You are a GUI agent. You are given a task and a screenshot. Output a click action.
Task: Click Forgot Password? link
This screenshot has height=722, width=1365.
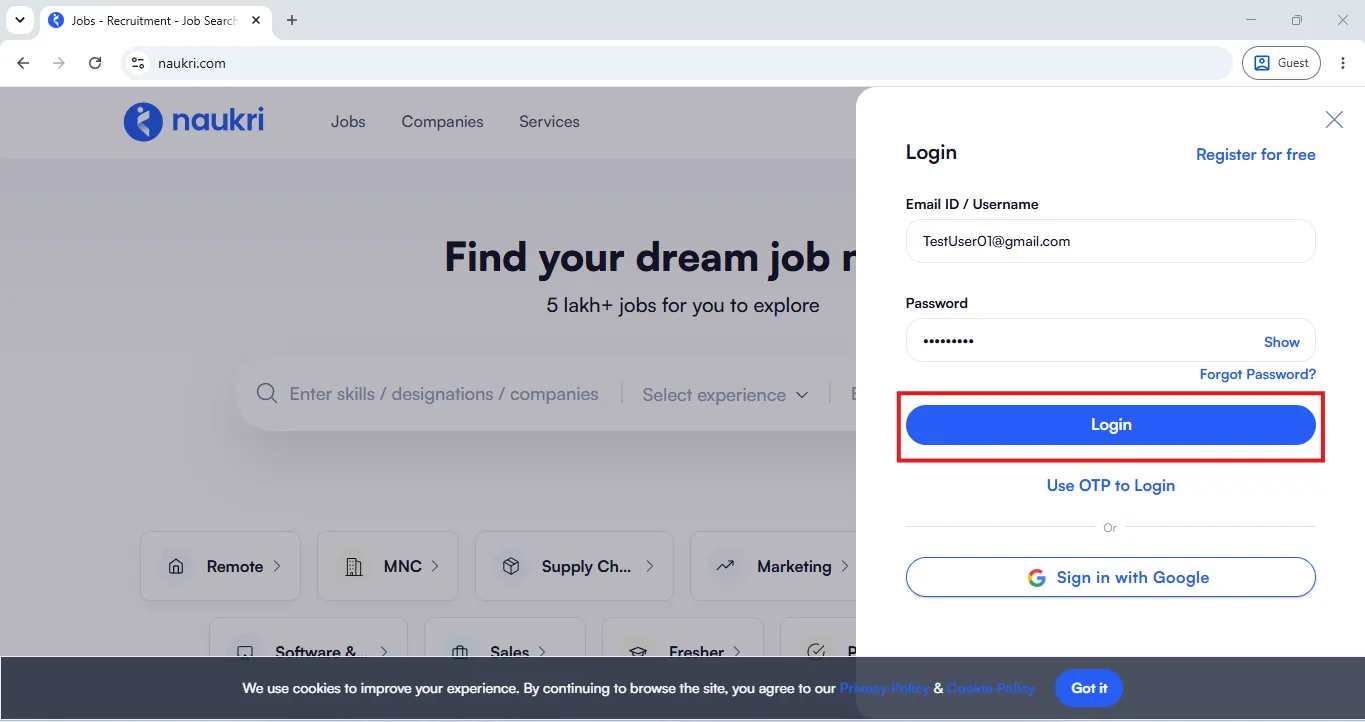click(x=1258, y=374)
